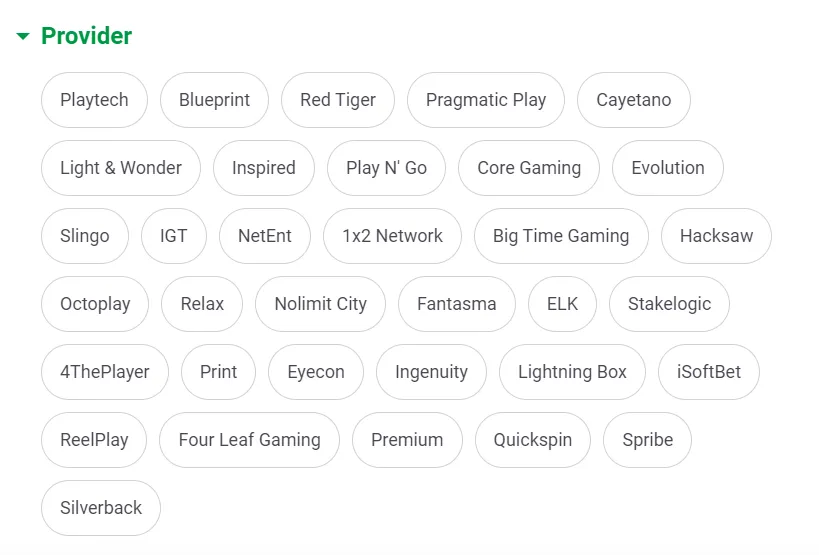
Task: Toggle the Quickspin provider chip
Action: click(533, 440)
